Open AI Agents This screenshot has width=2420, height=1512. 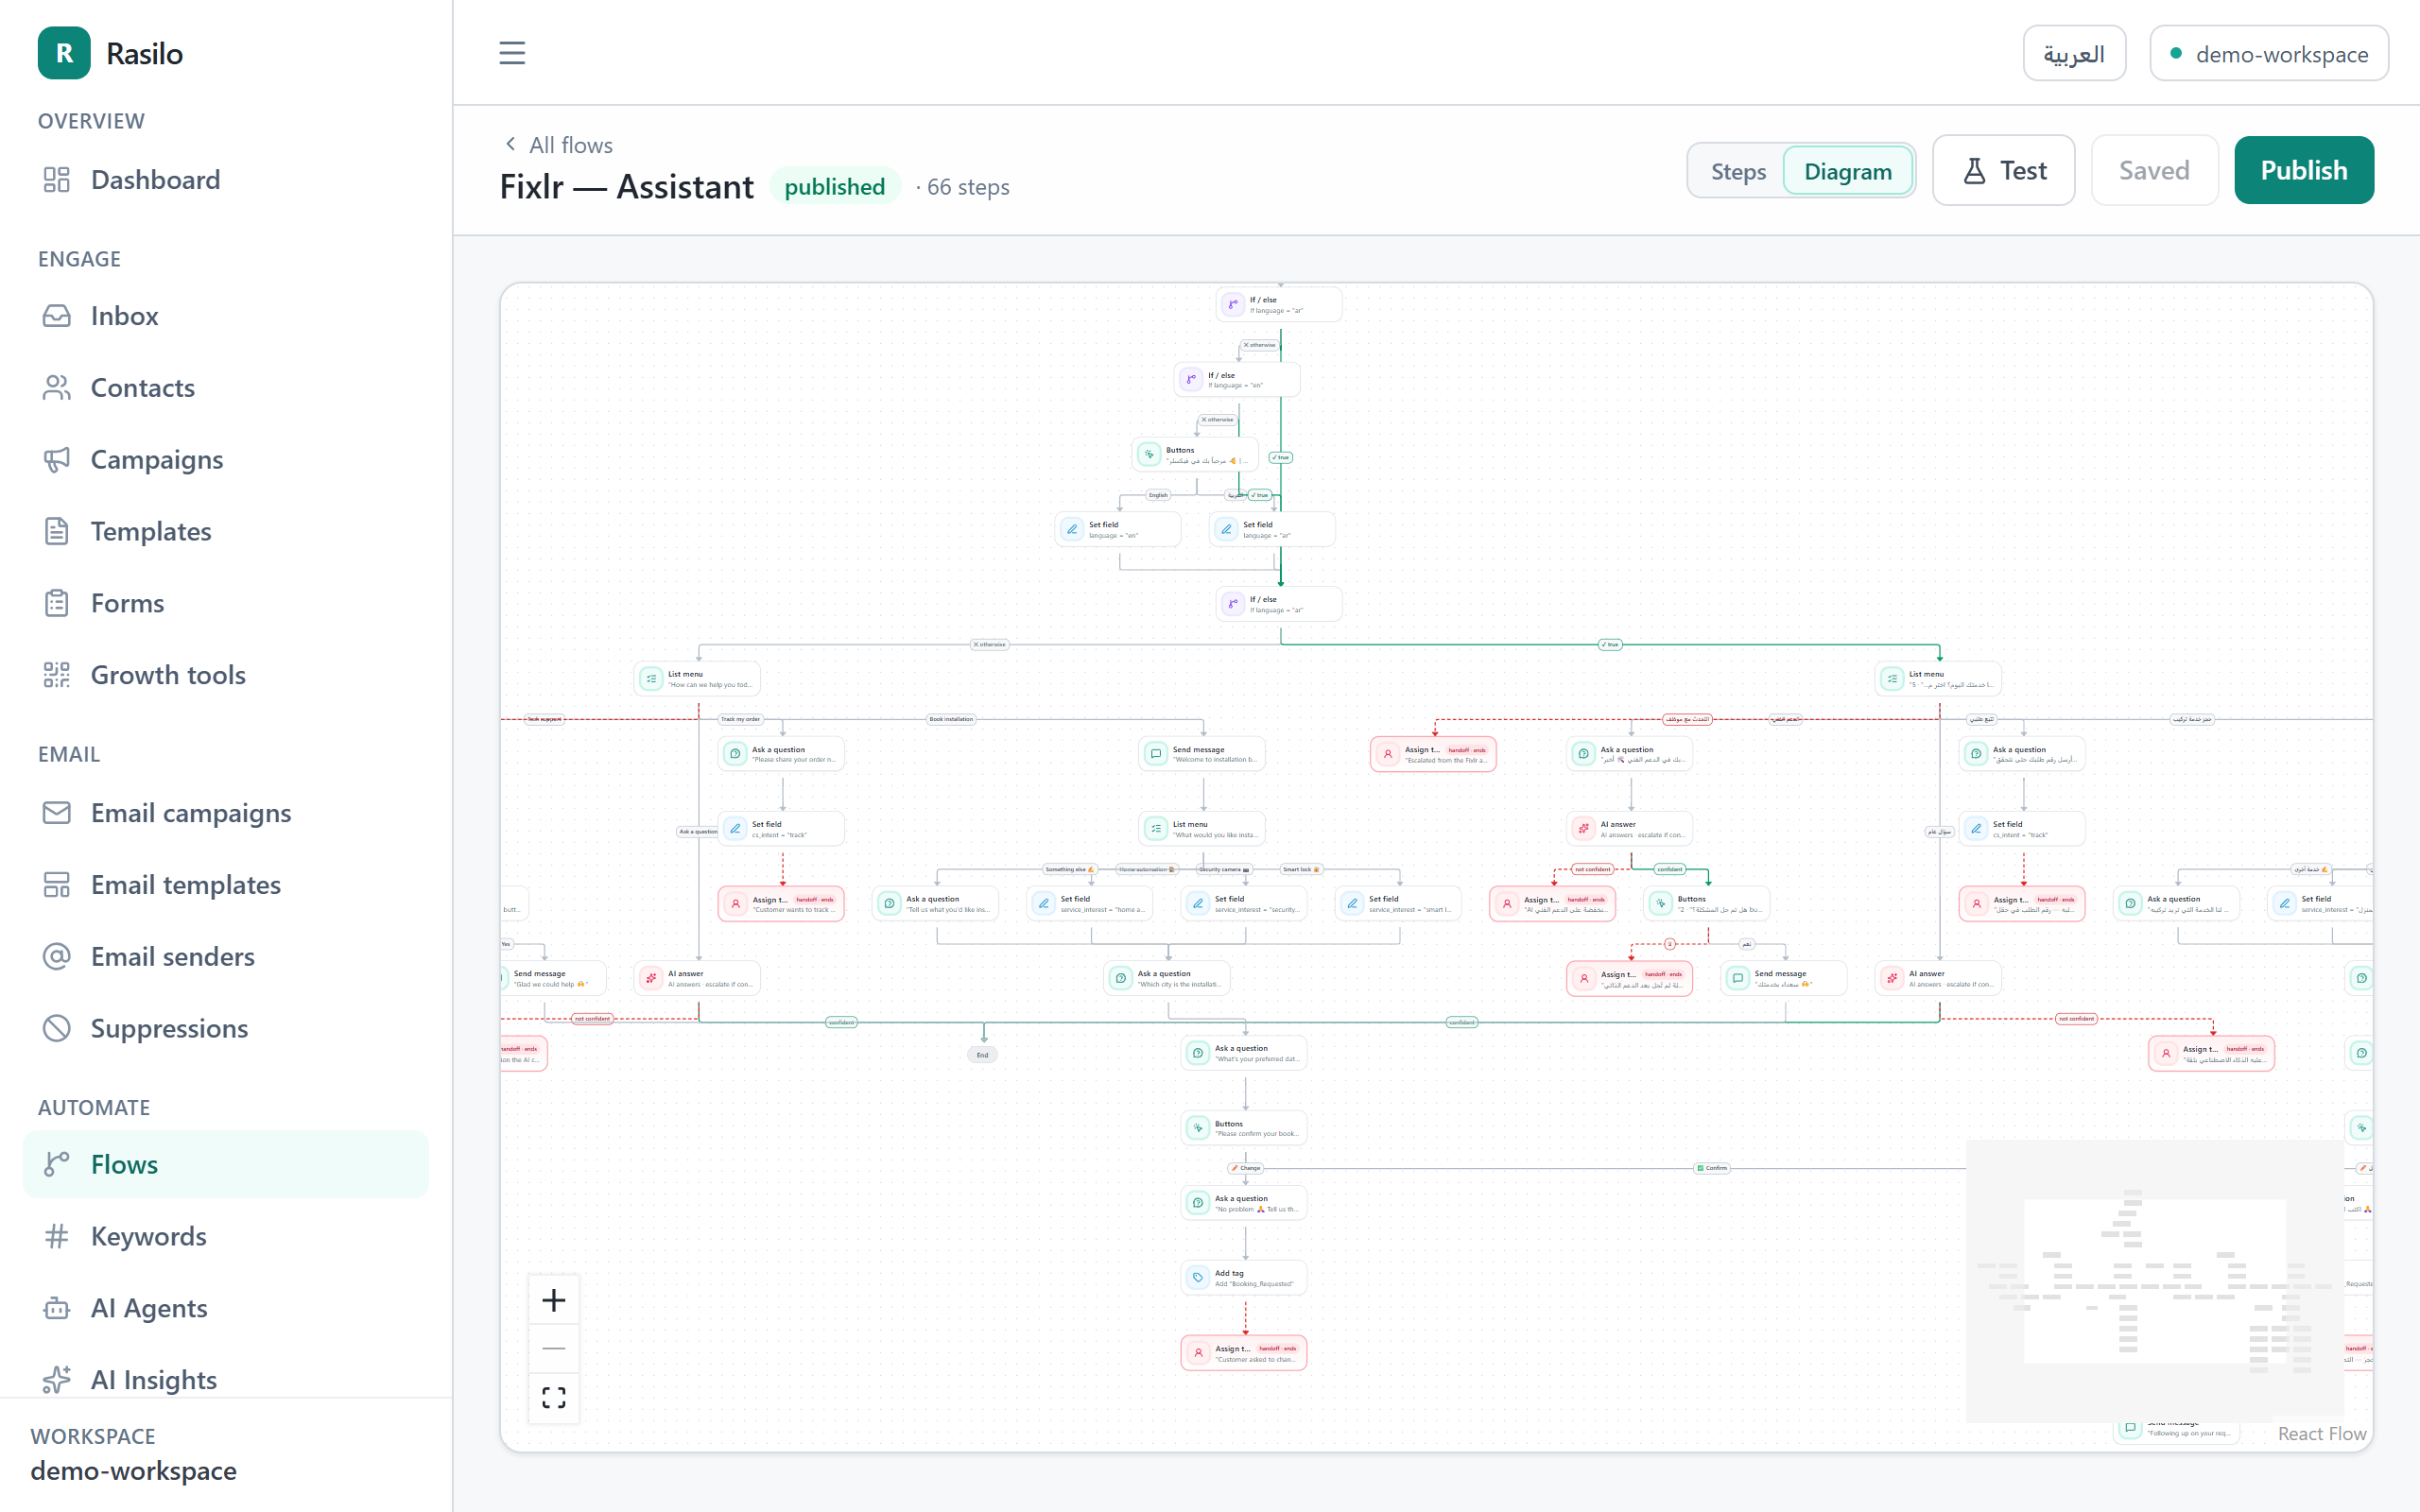tap(225, 1309)
